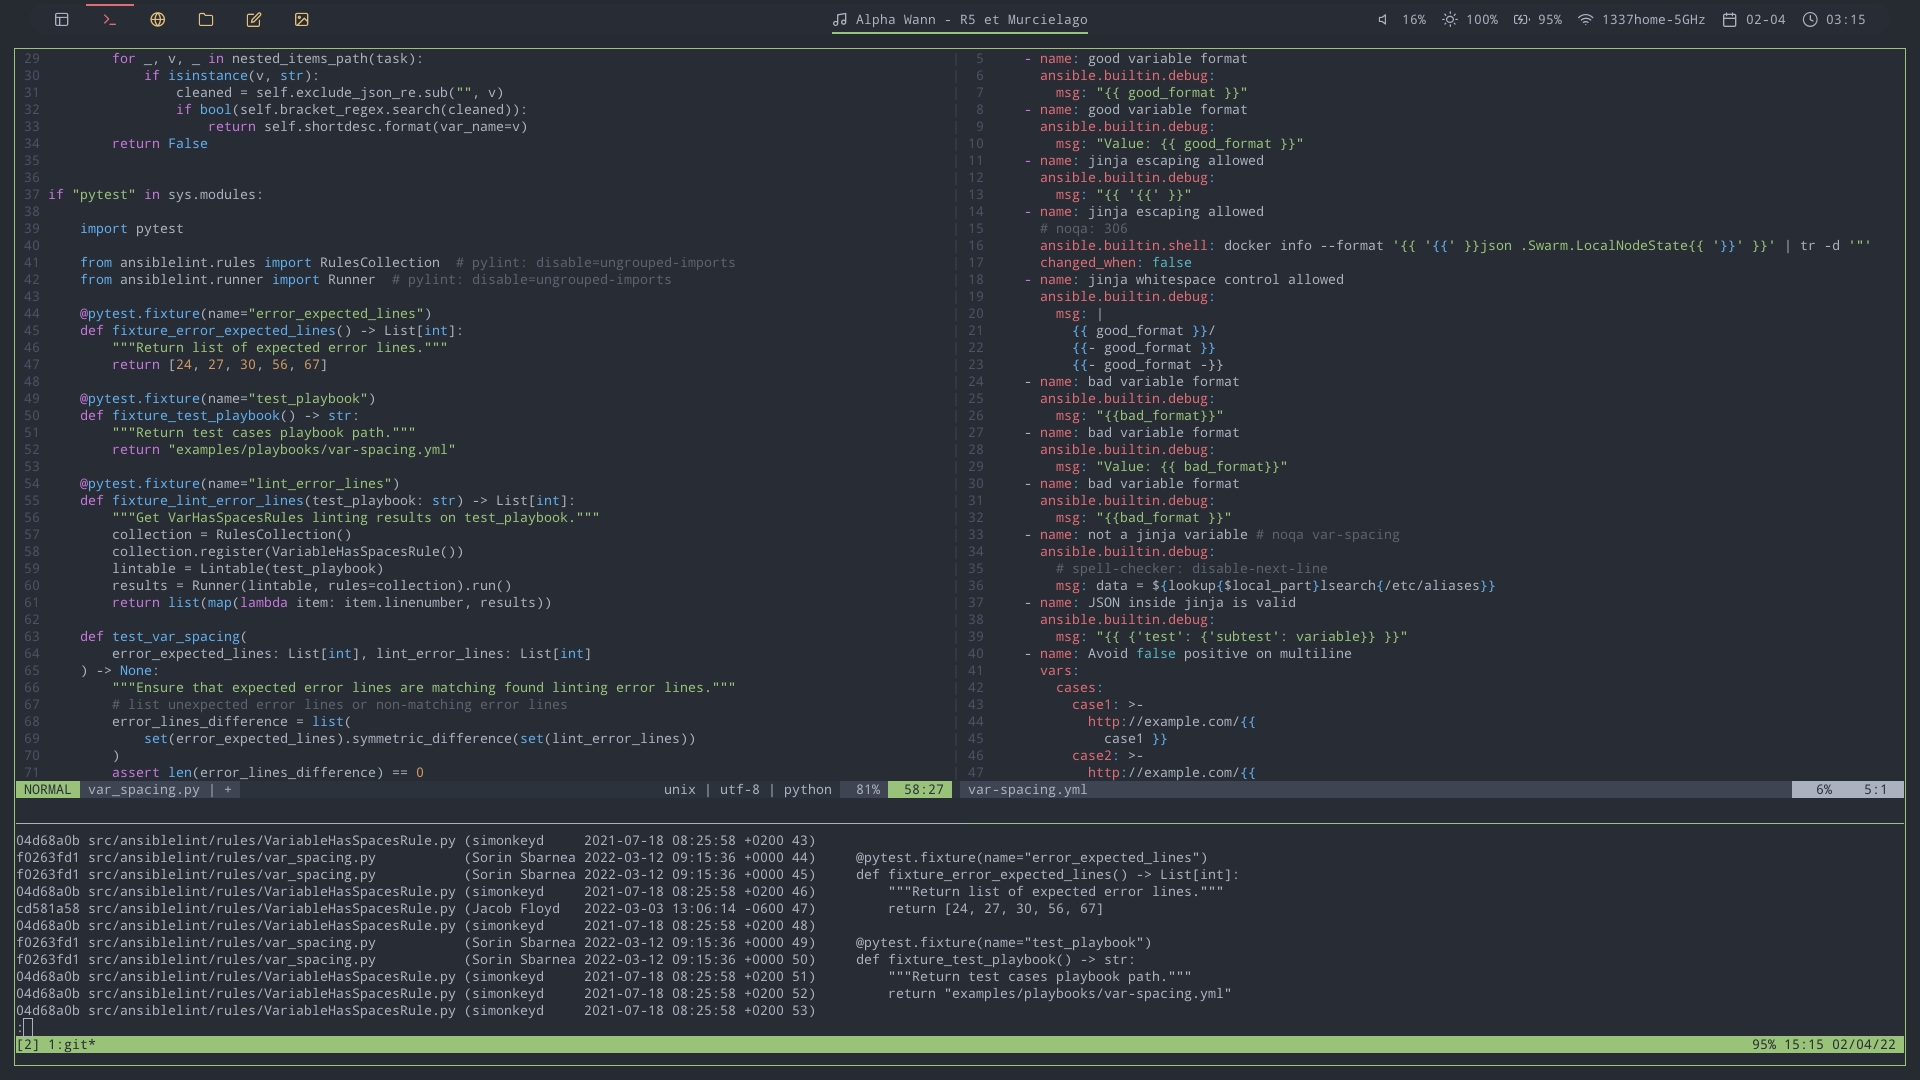Click 'msg: "{{bad_format}}"' on YAML line 26
This screenshot has width=1920, height=1080.
pyautogui.click(x=1139, y=416)
